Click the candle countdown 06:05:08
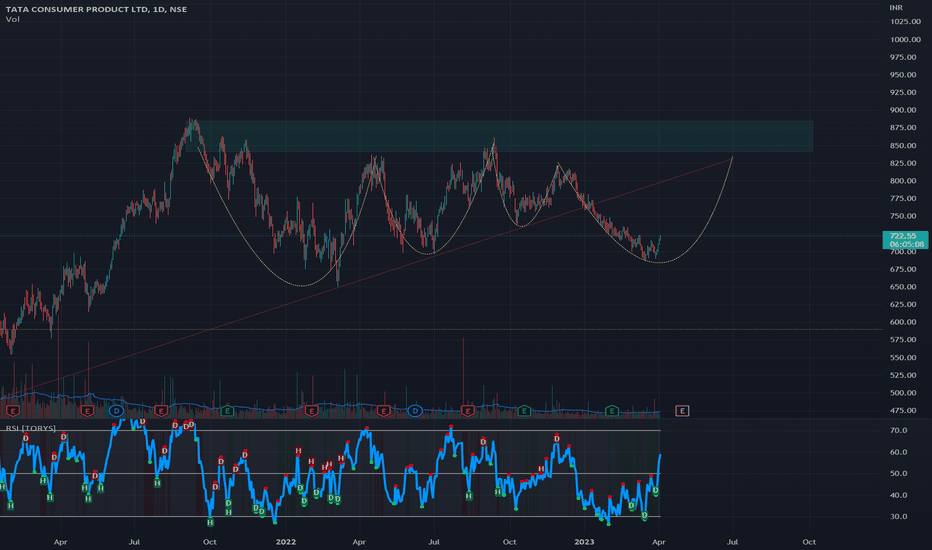 point(906,244)
